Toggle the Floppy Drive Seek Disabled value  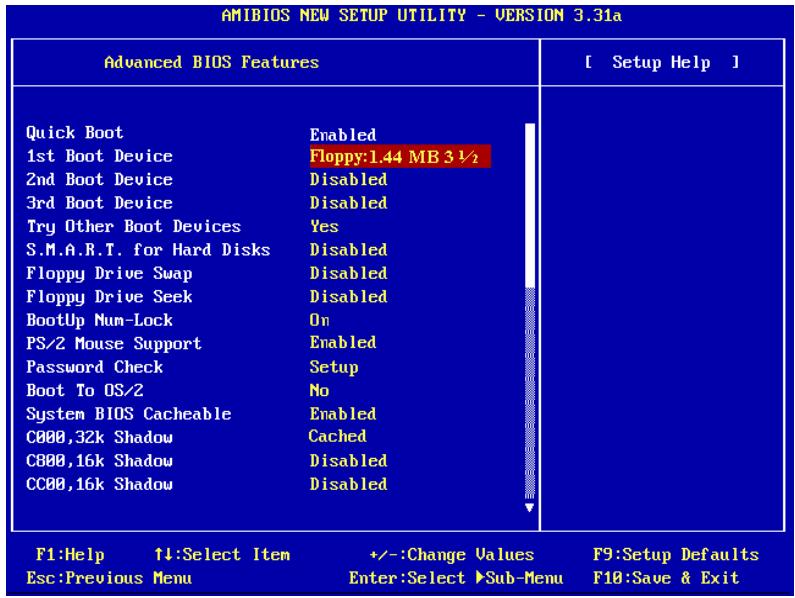(x=348, y=296)
